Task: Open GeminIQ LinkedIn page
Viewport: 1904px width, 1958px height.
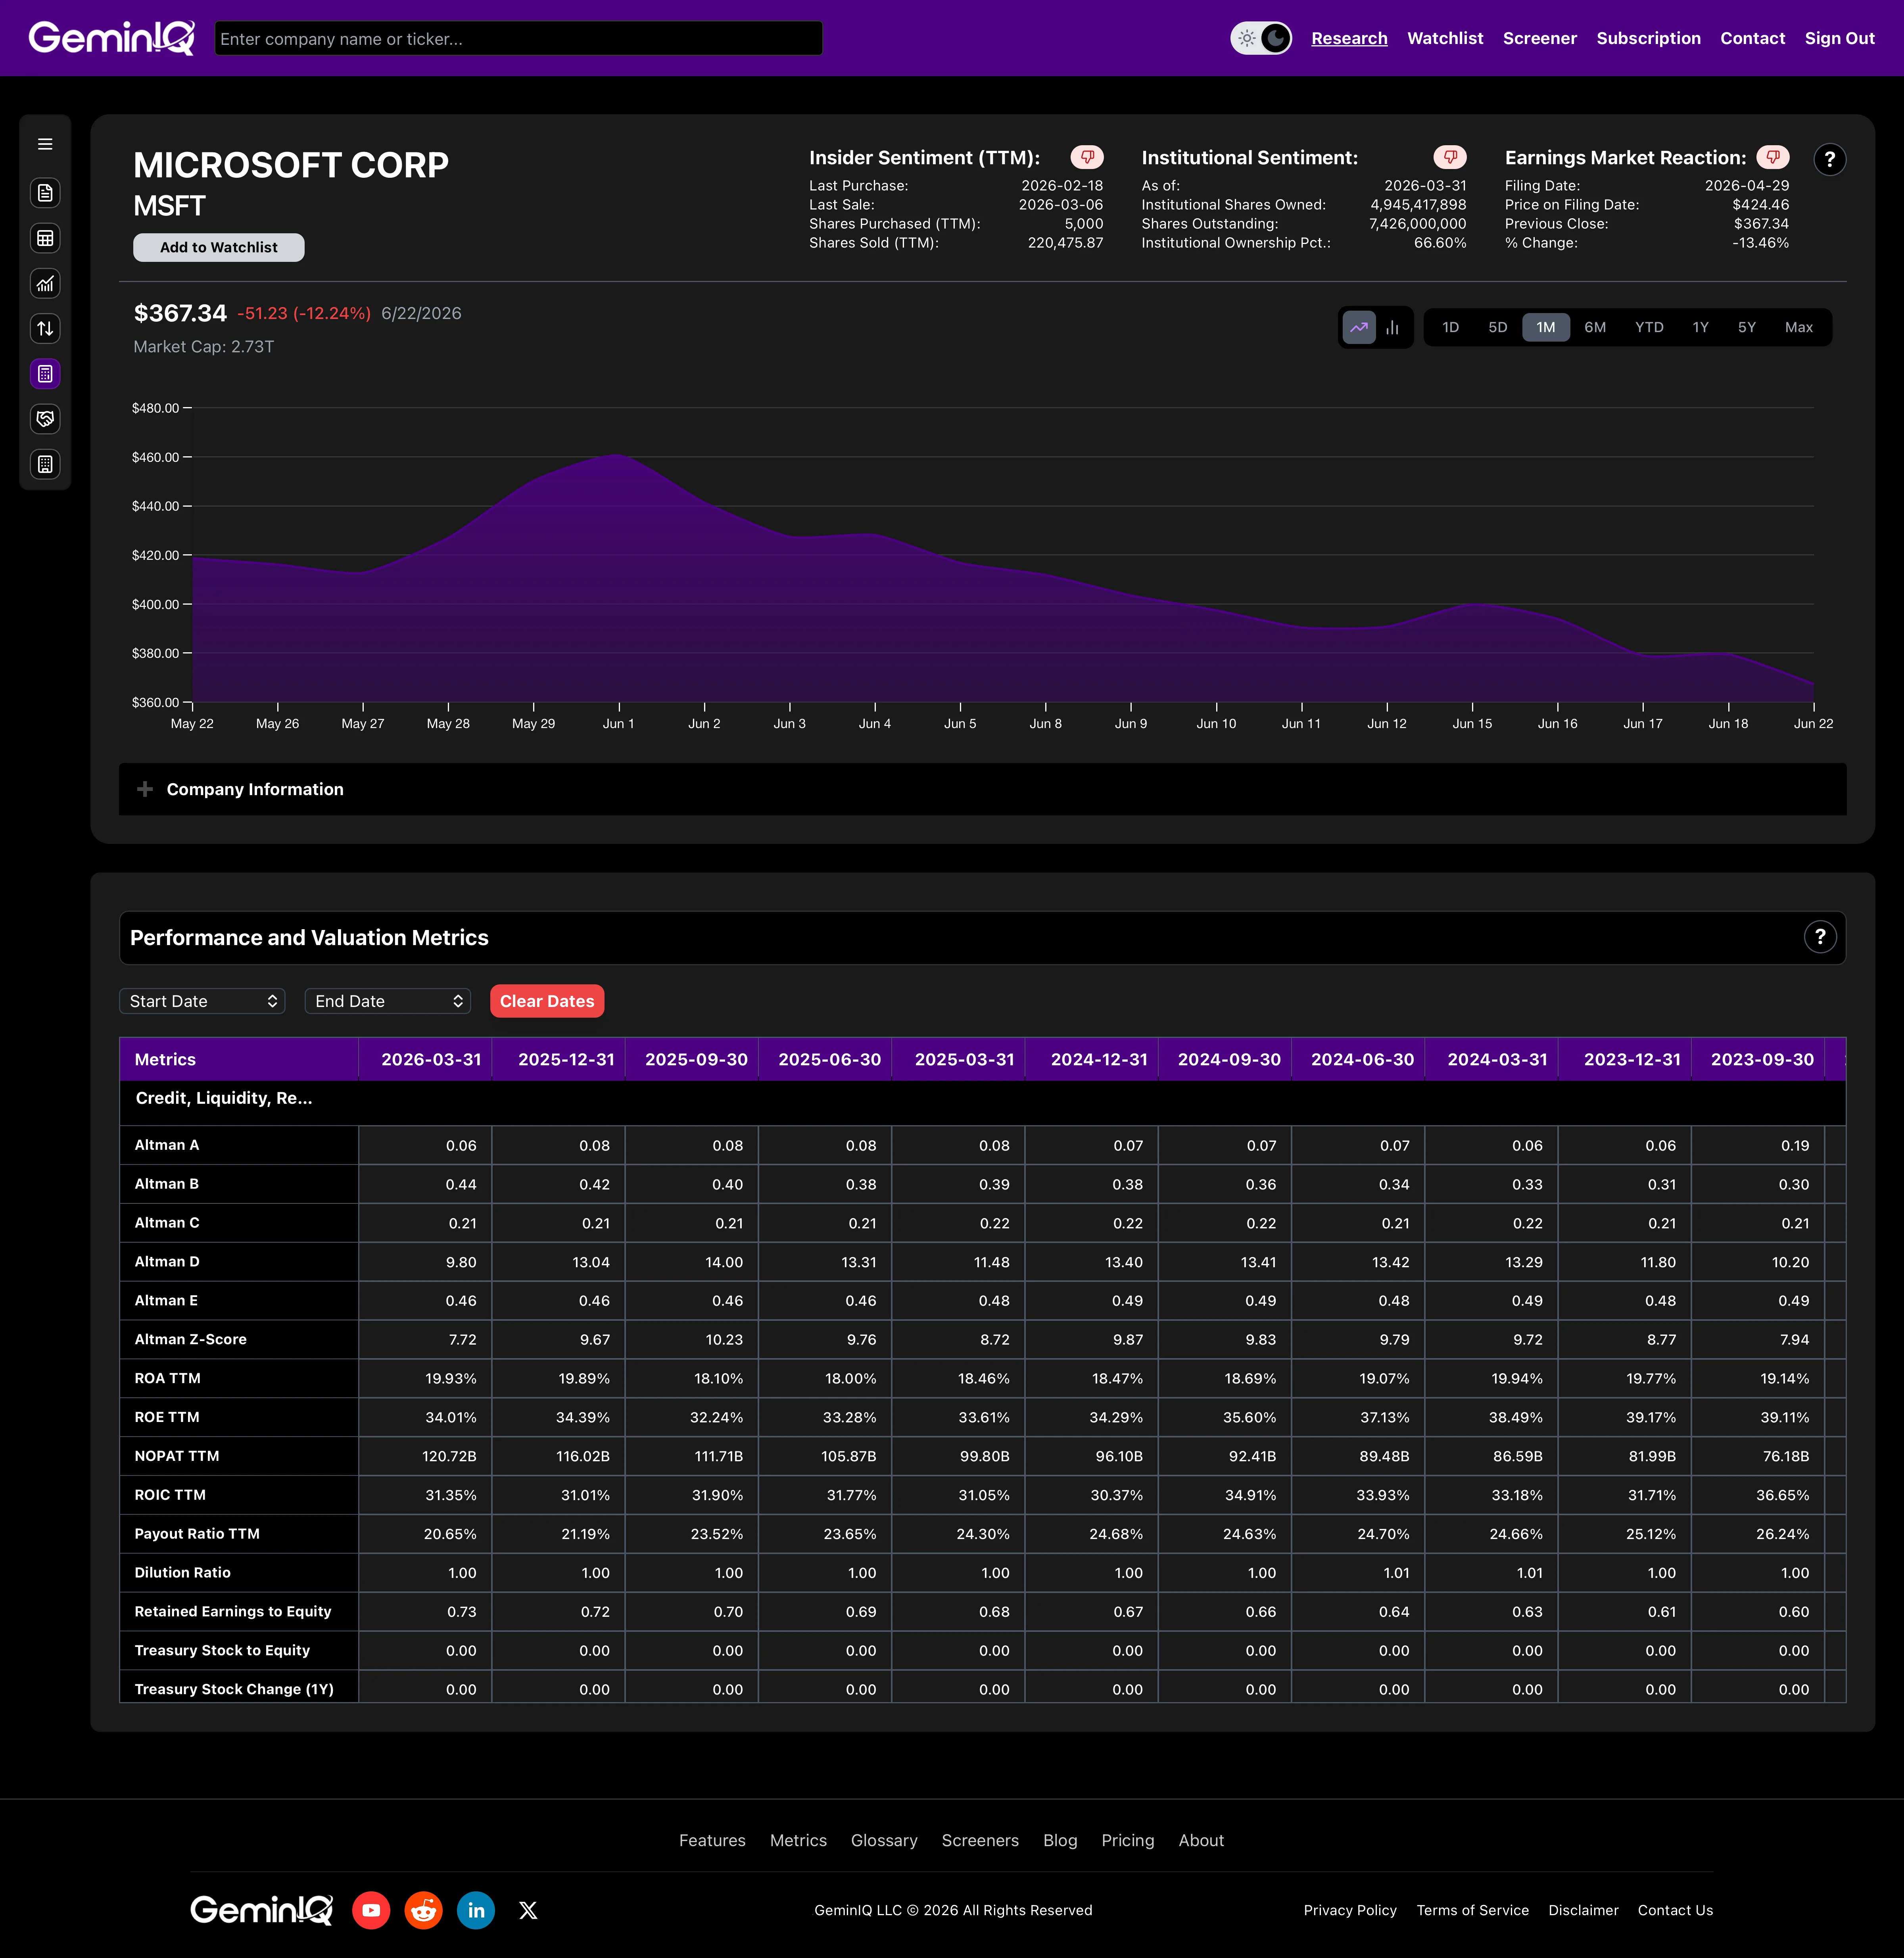Action: (476, 1910)
